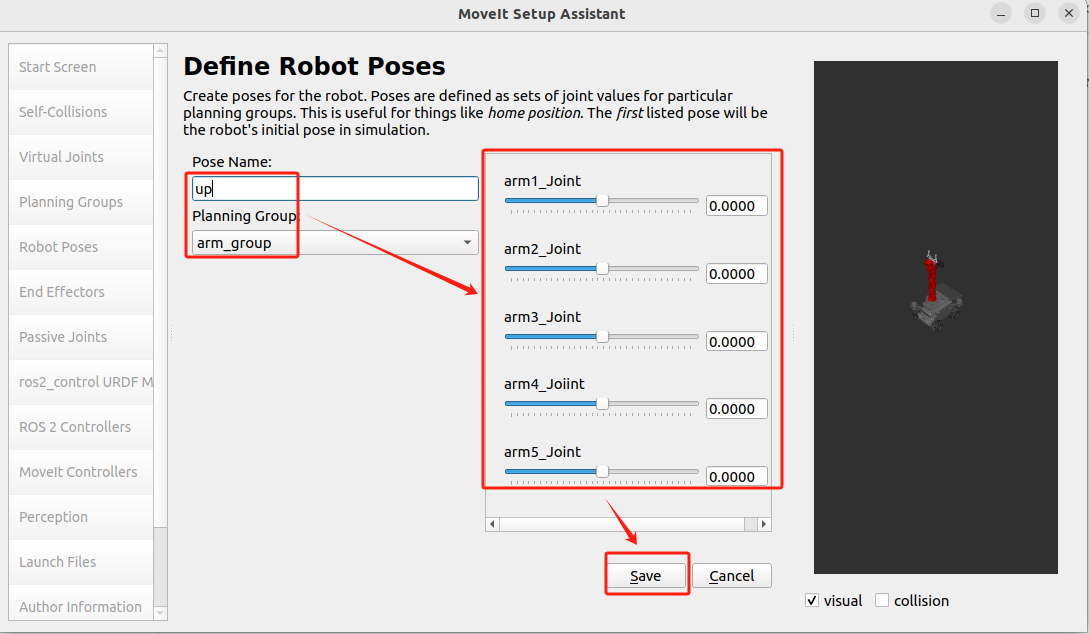Select ROS 2 Controllers section
Screen dimensions: 1089x634
[81, 427]
